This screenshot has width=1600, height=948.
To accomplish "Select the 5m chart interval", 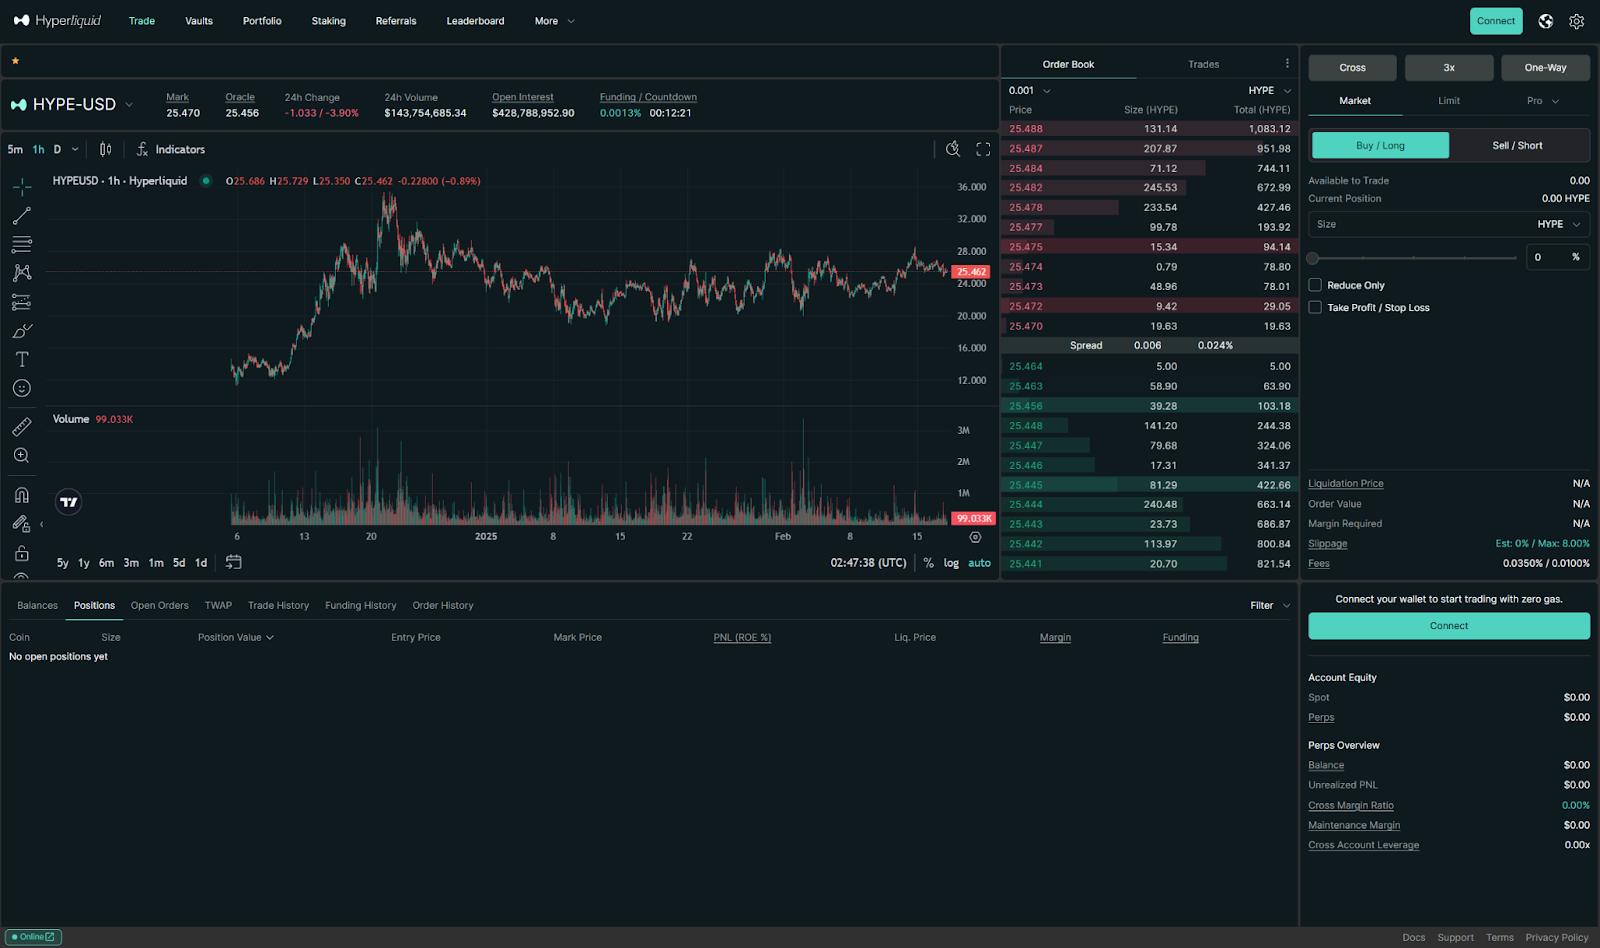I will coord(15,149).
